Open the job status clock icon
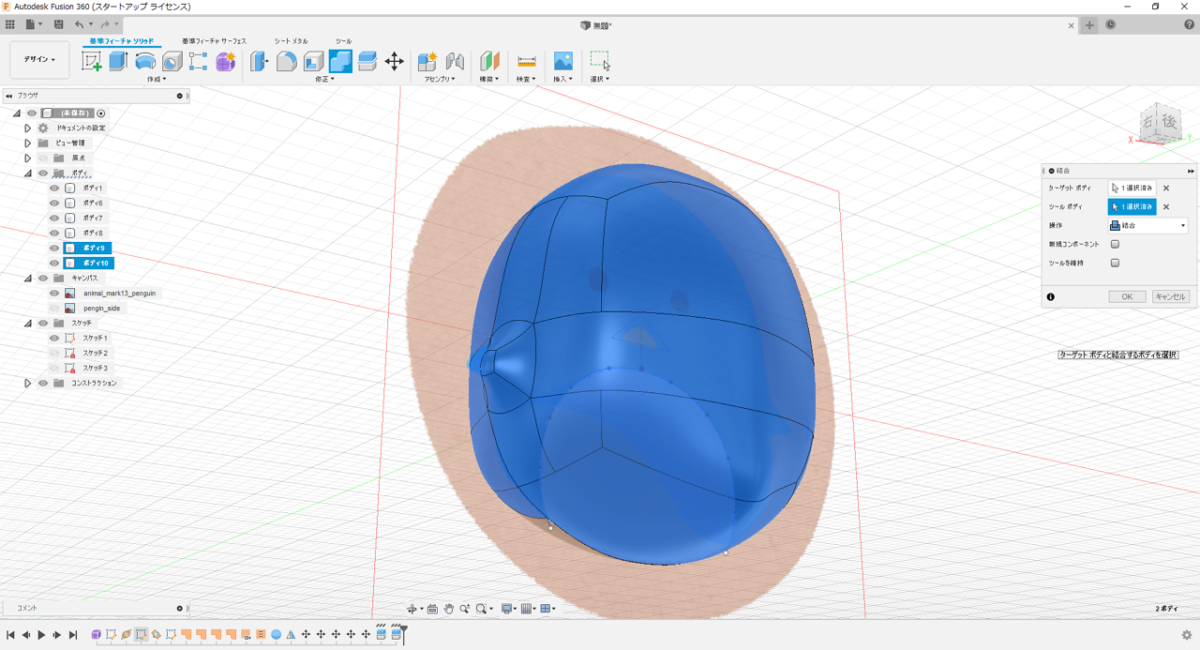Screen dimensions: 1200x650 [1112, 25]
